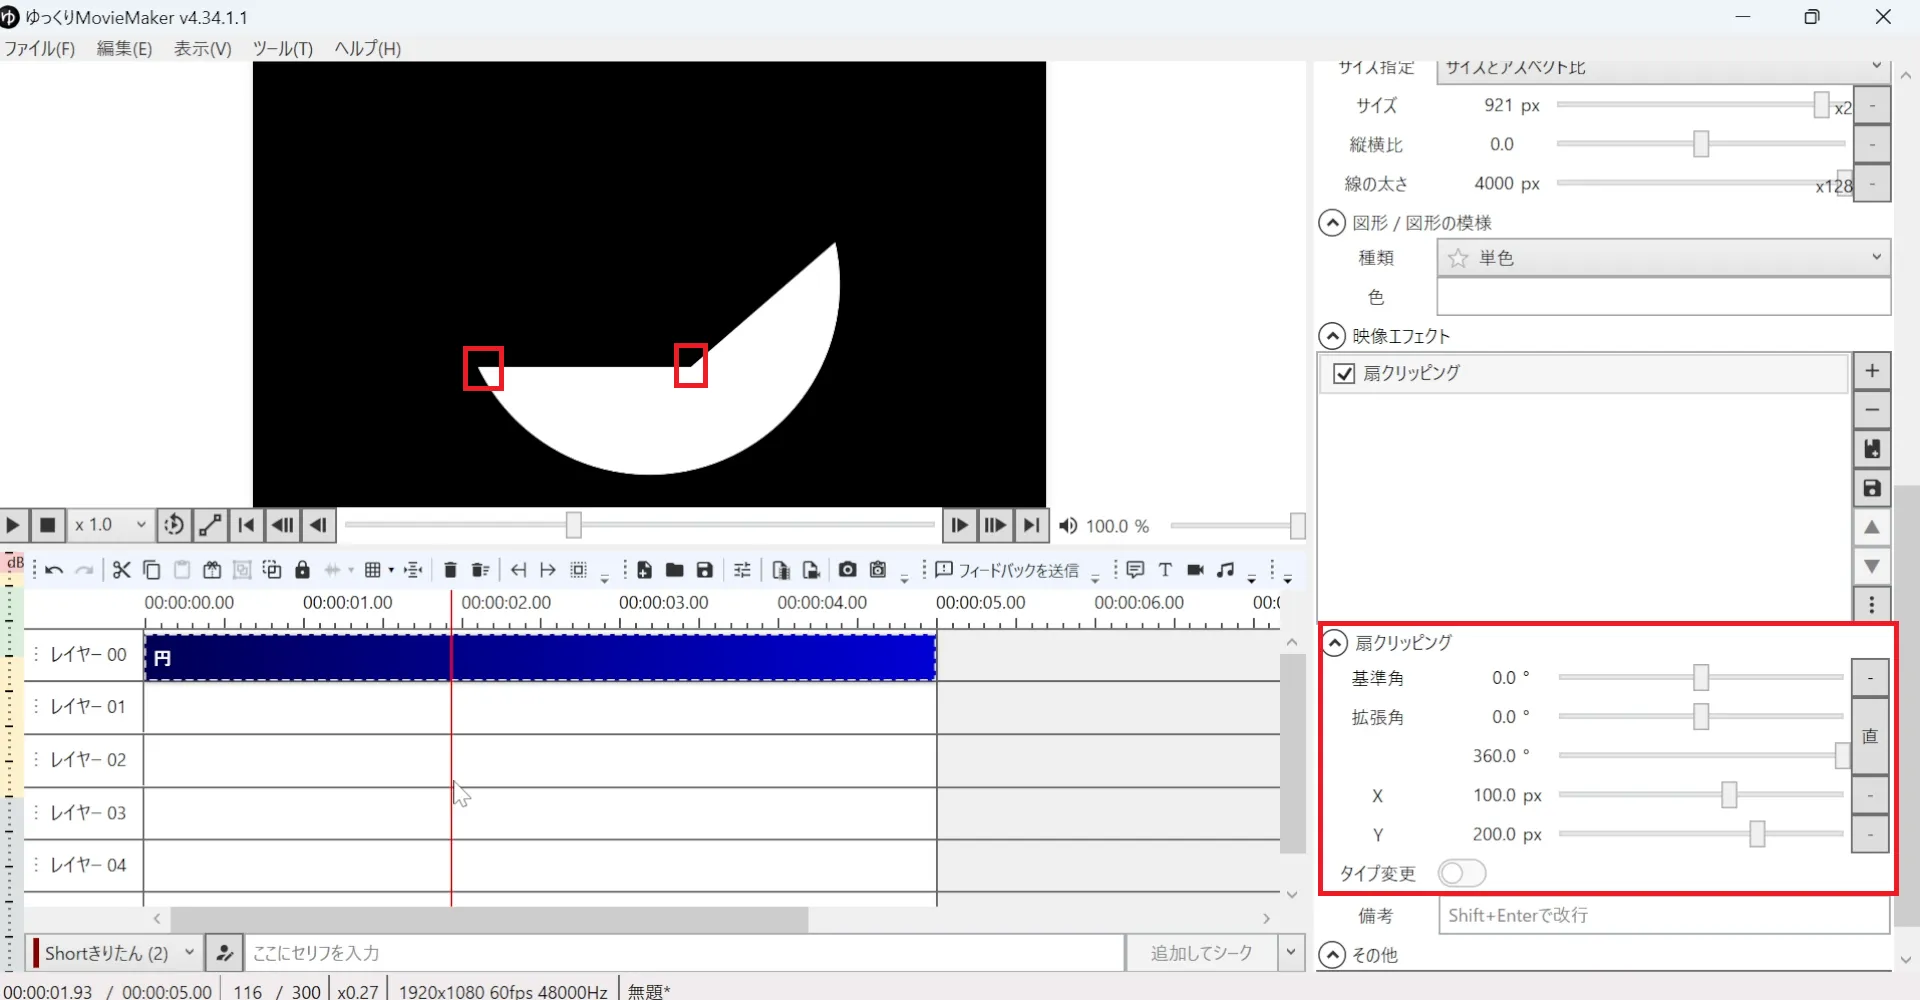1920x1000 pixels.
Task: Click the 備考 notes input field
Action: [x=1664, y=915]
